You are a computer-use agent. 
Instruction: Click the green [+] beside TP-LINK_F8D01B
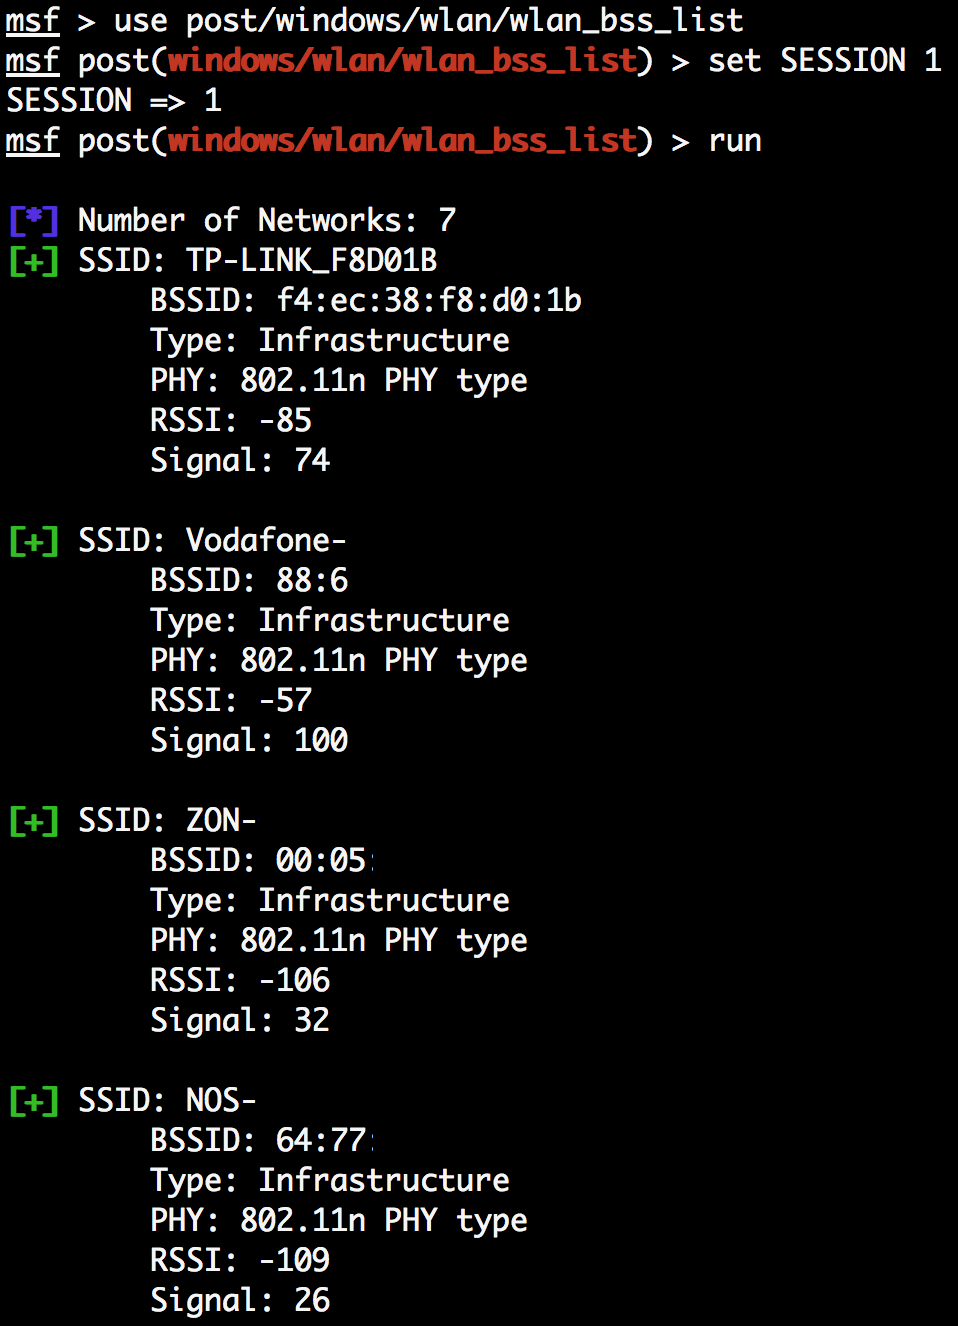point(34,261)
